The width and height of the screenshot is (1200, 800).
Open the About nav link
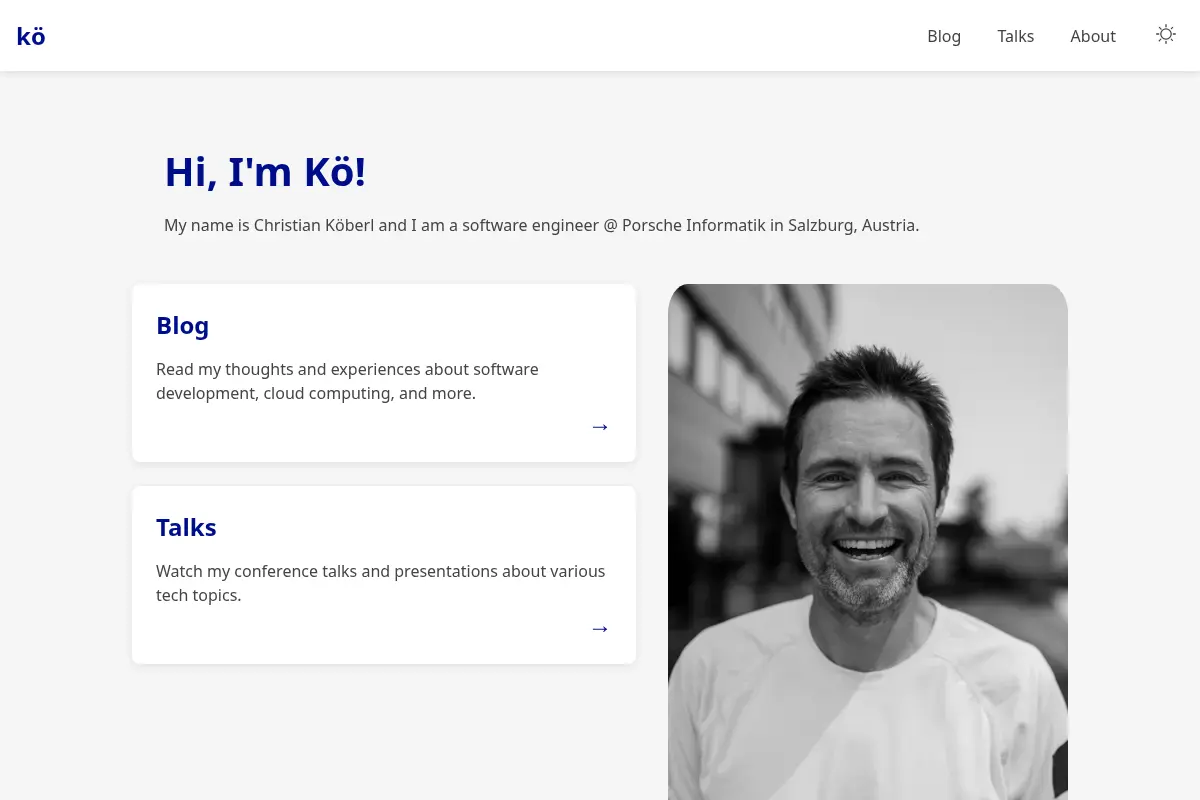point(1092,36)
